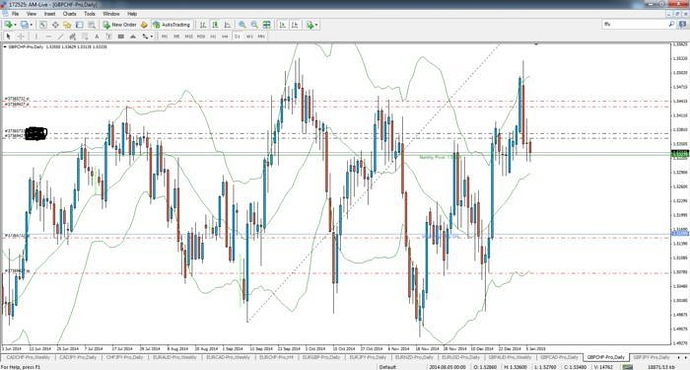This screenshot has width=690, height=370.
Task: Launch MetaEditor from the toolbar
Action: click(144, 25)
